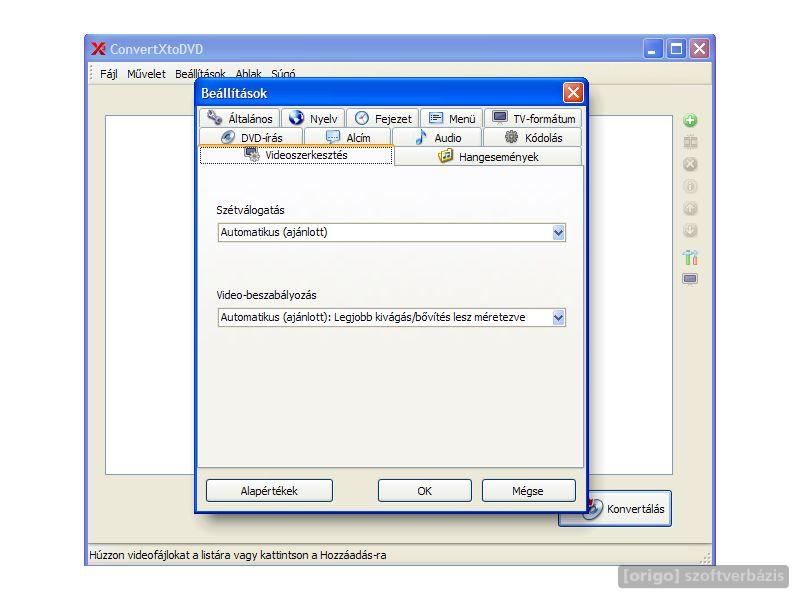This screenshot has height=600, width=800.
Task: Close the ConvertXtoDVD main window
Action: pos(699,49)
